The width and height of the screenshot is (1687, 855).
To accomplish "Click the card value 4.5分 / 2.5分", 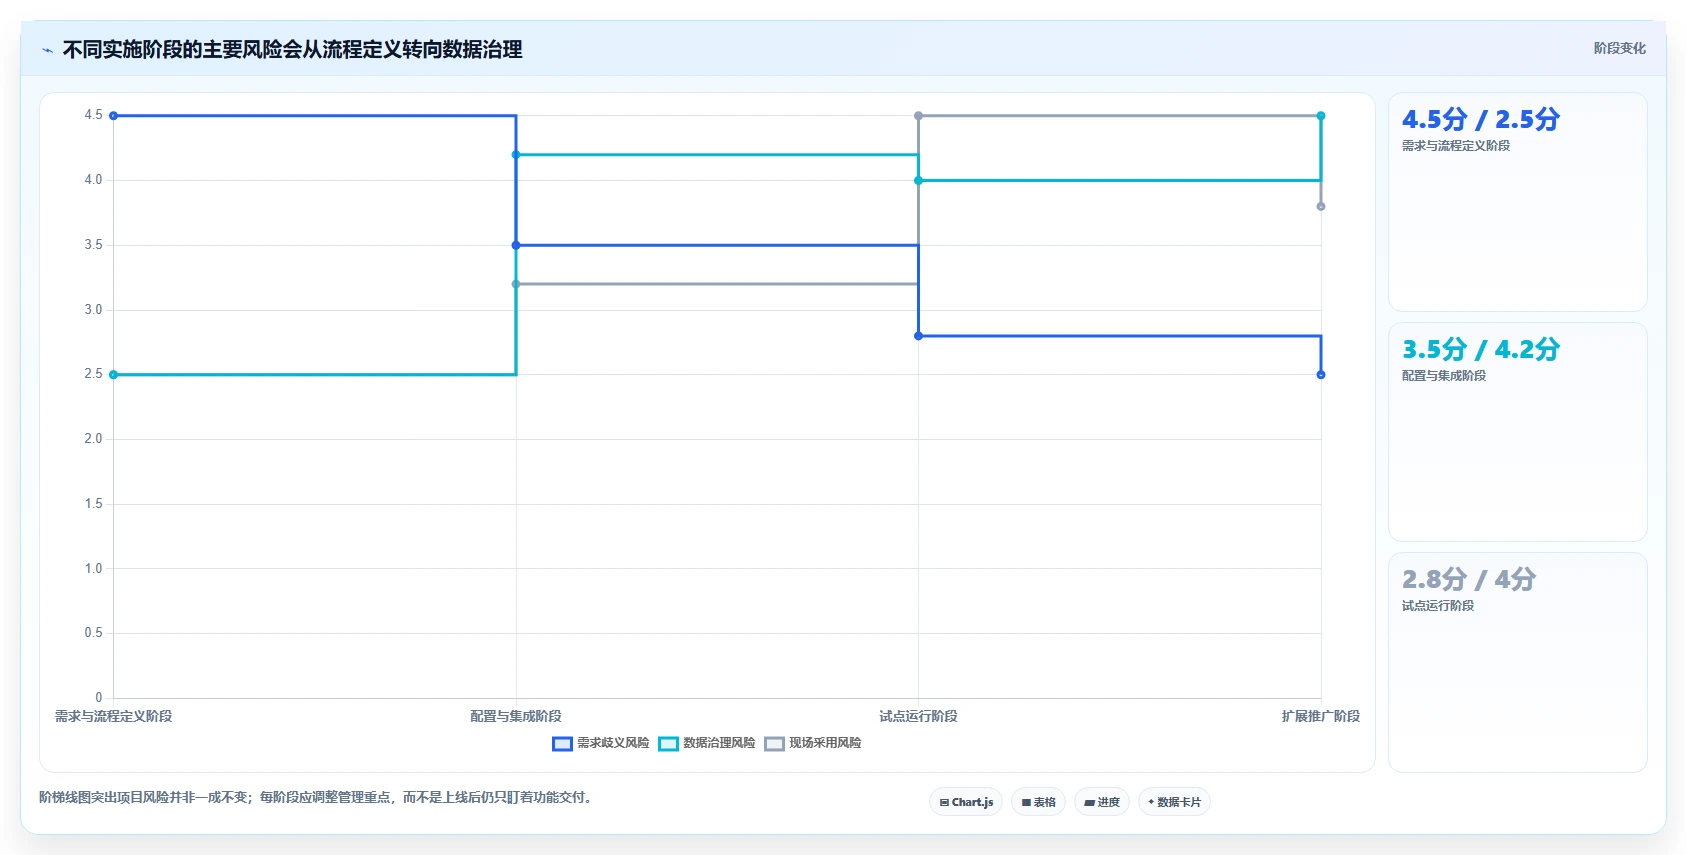I will [x=1481, y=119].
